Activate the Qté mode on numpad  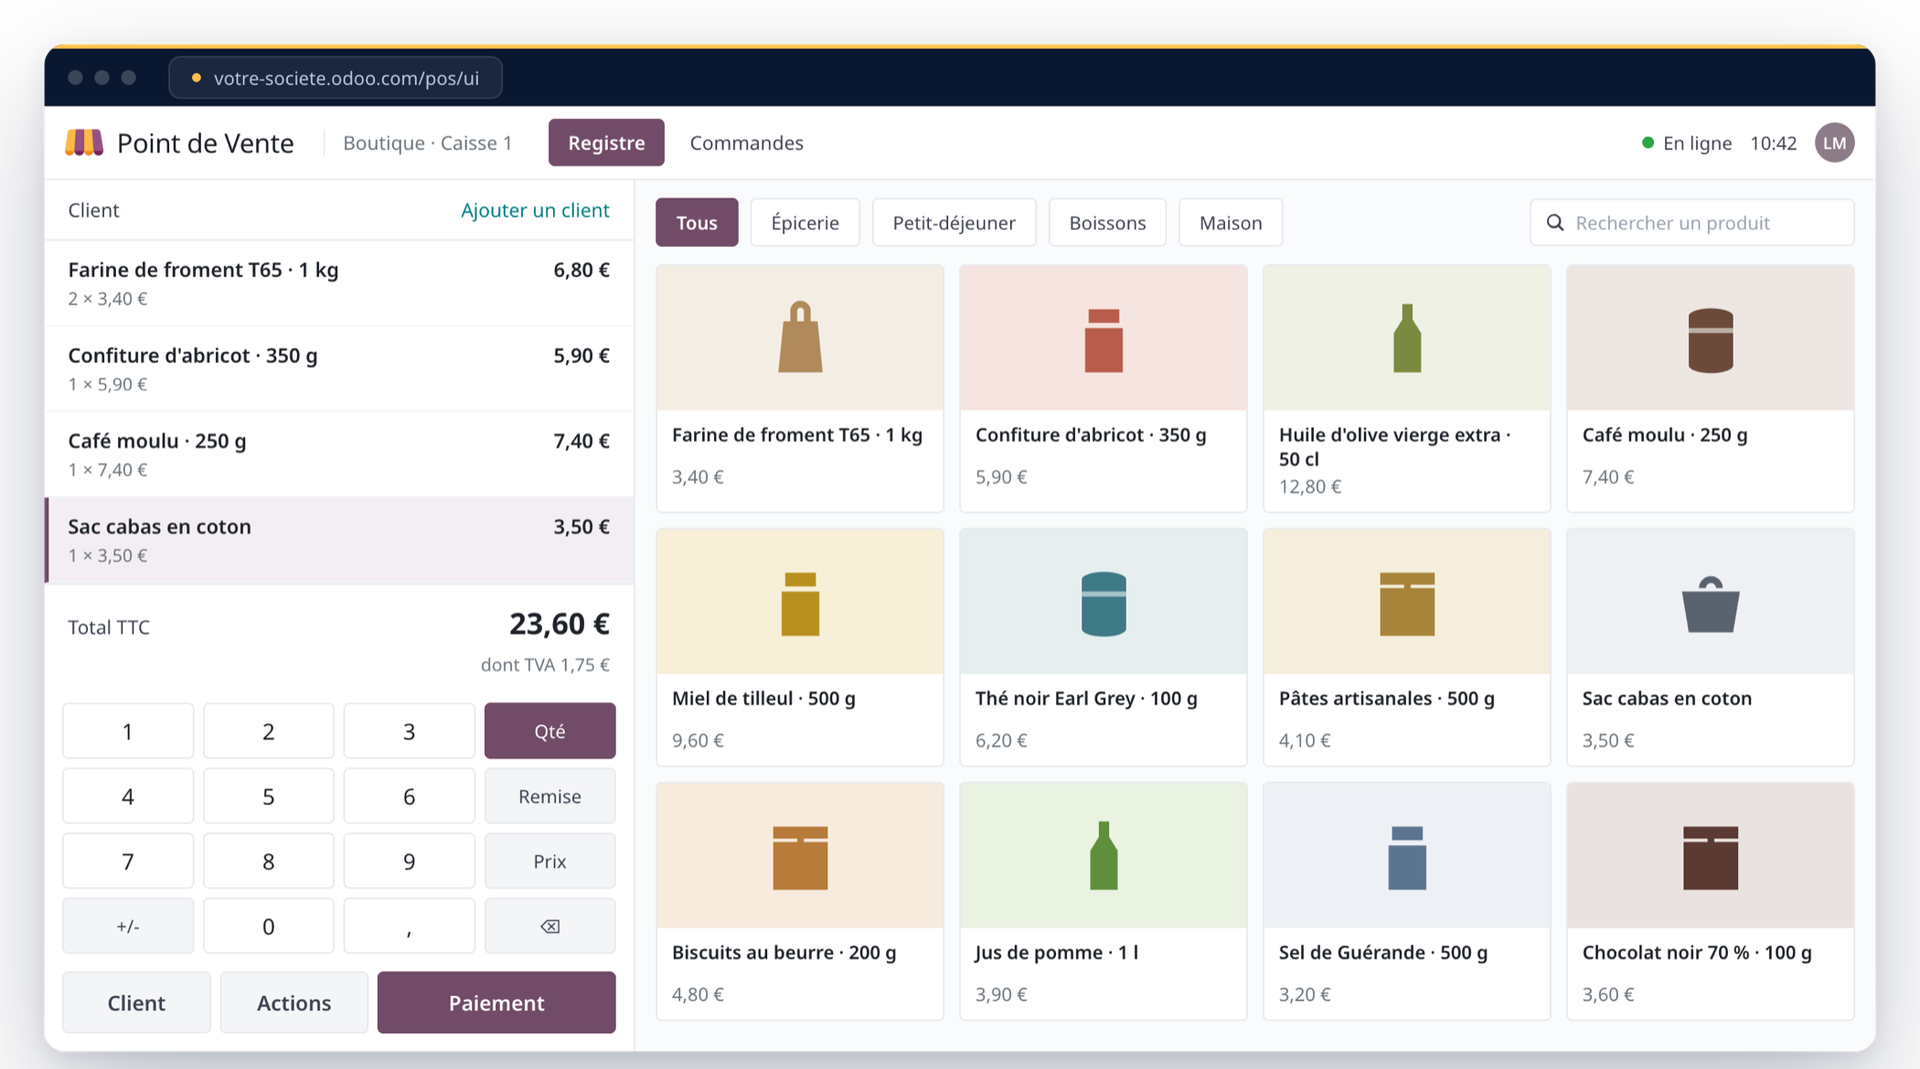point(550,731)
